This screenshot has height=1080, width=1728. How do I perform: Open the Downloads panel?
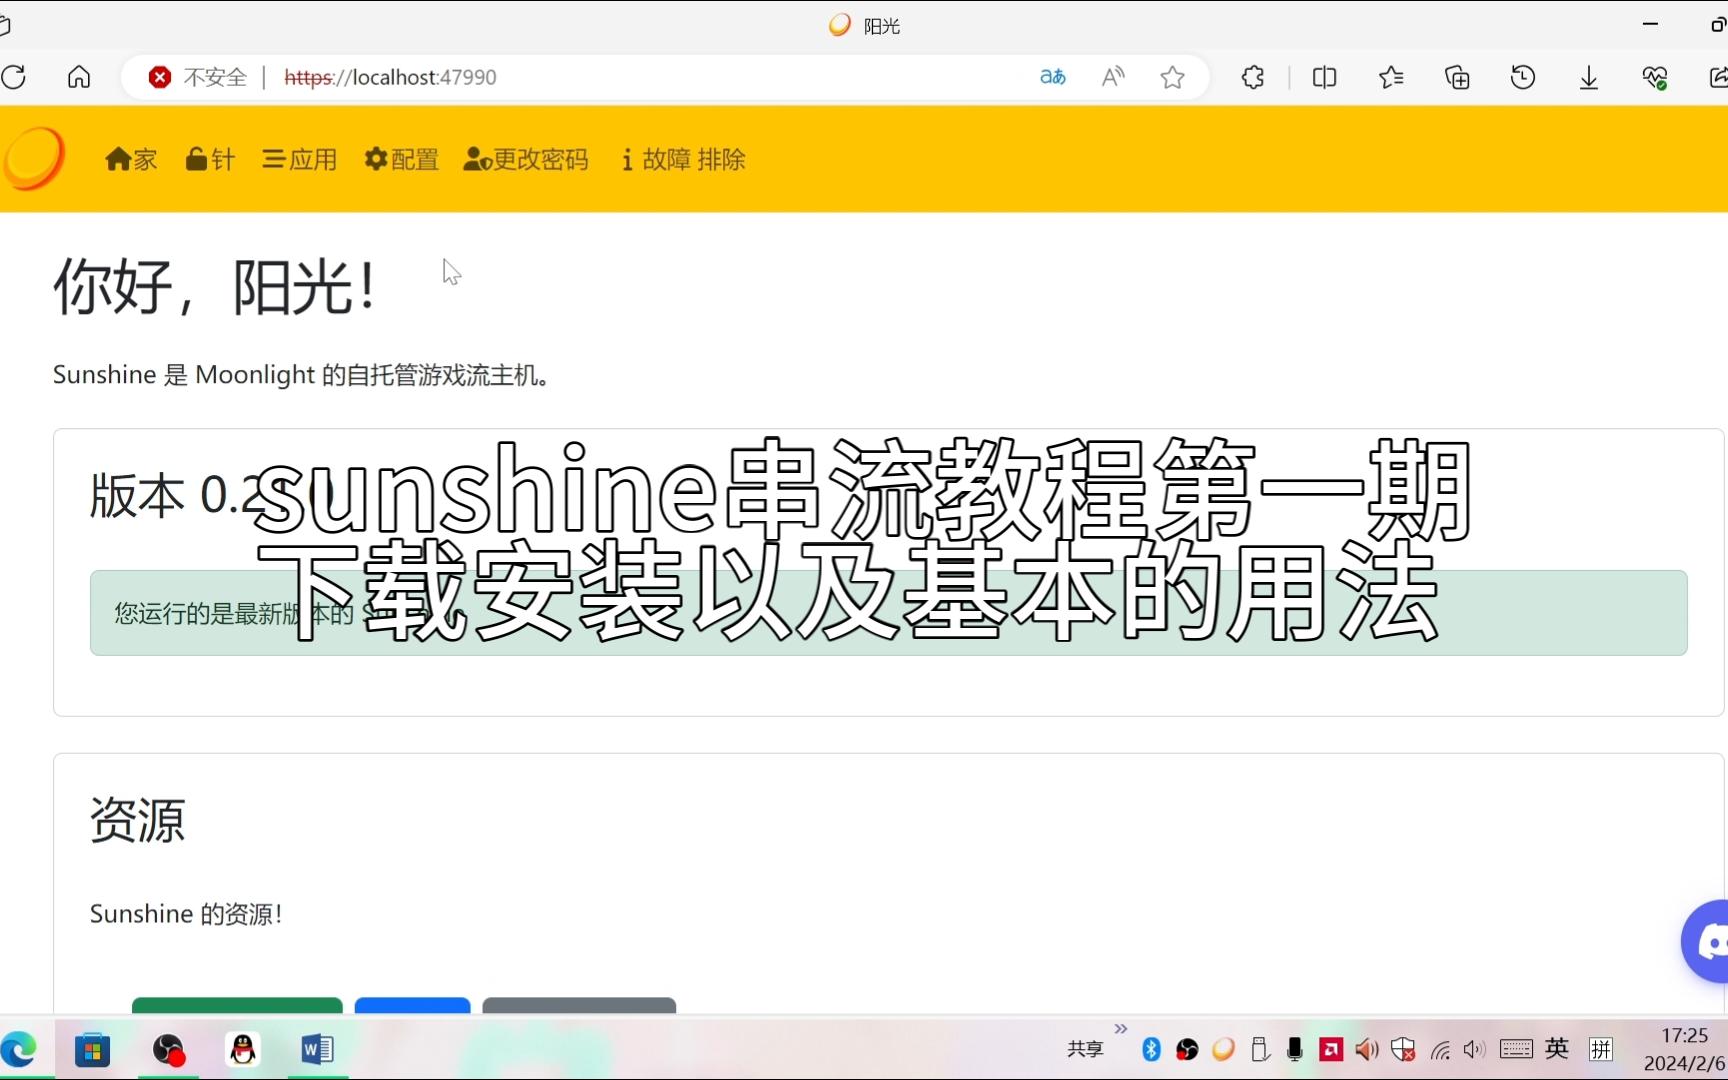pos(1589,77)
